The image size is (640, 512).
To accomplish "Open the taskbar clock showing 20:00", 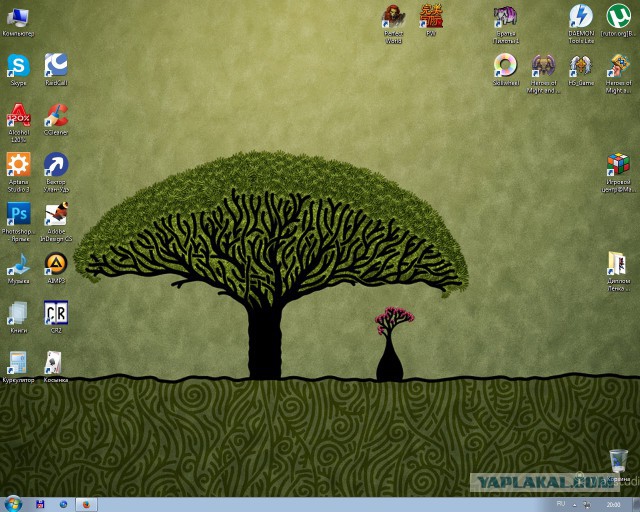I will tap(613, 505).
